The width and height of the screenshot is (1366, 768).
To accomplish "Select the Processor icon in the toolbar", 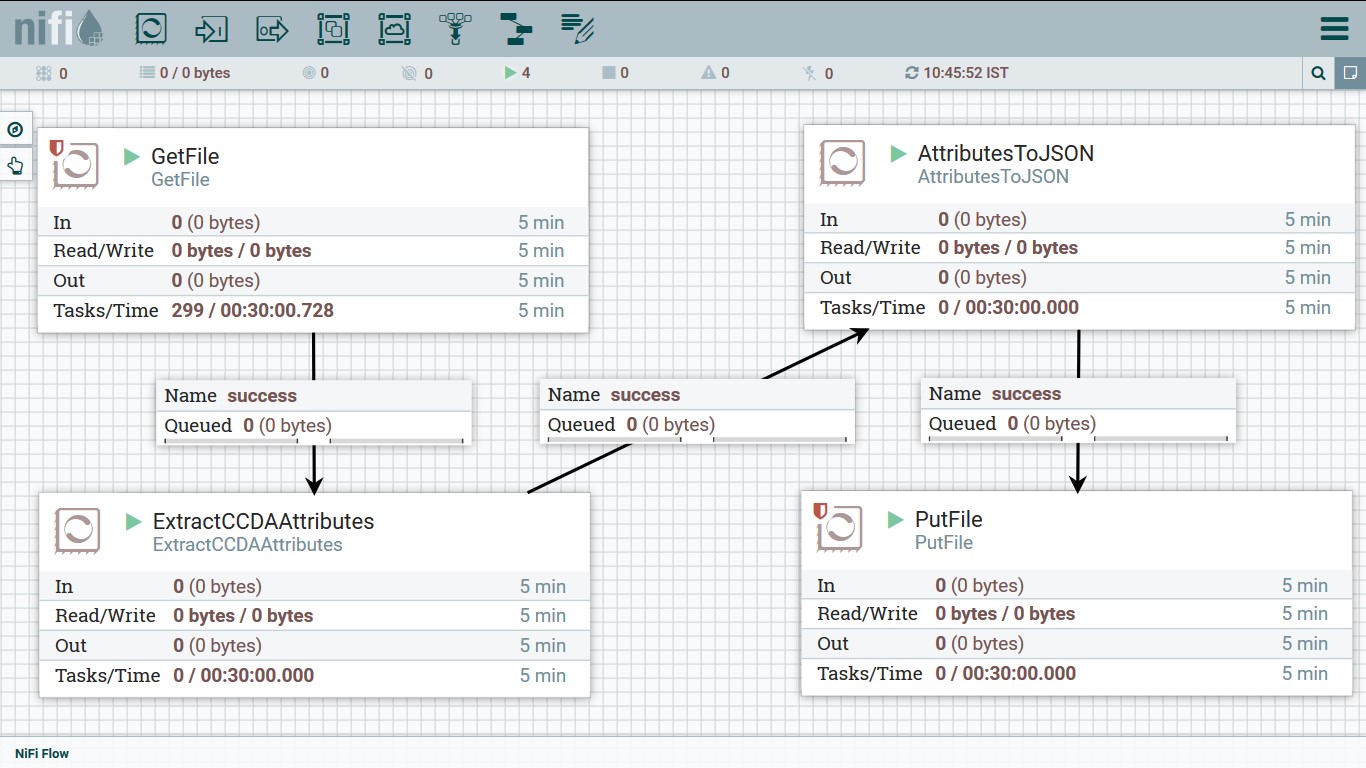I will (x=151, y=29).
